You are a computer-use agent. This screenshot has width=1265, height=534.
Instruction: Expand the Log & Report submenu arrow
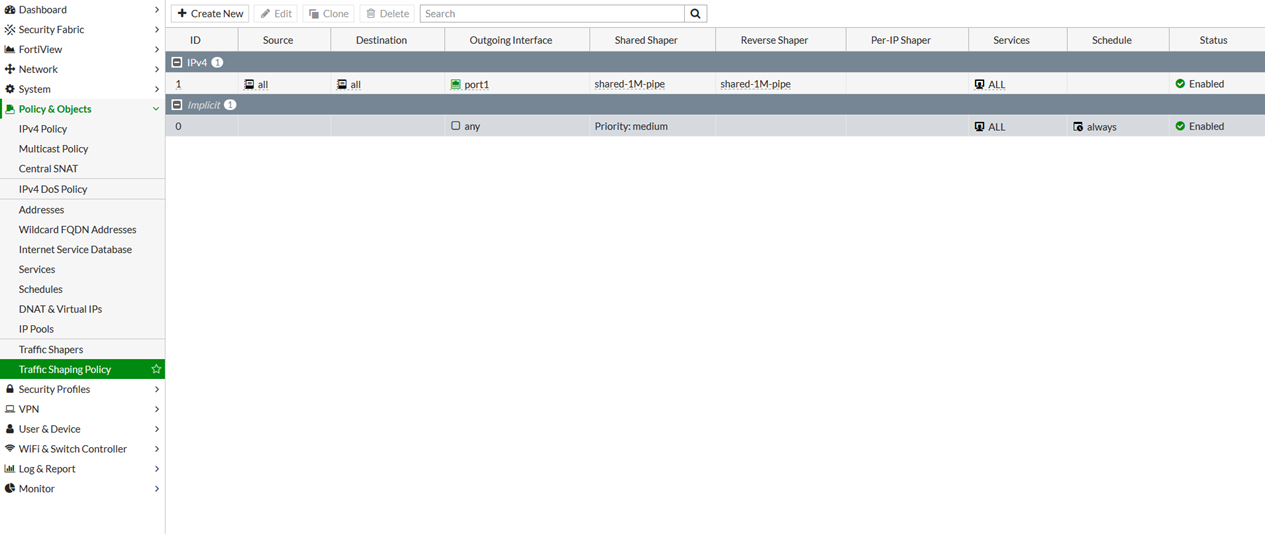157,469
